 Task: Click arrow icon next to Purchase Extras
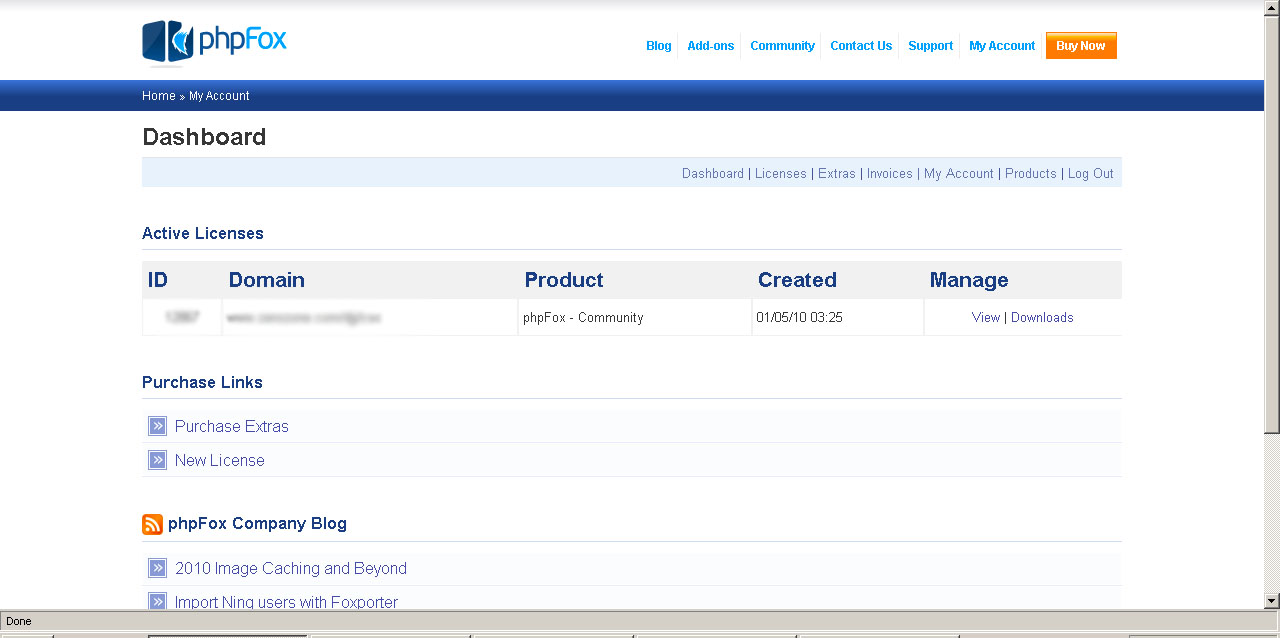click(157, 426)
